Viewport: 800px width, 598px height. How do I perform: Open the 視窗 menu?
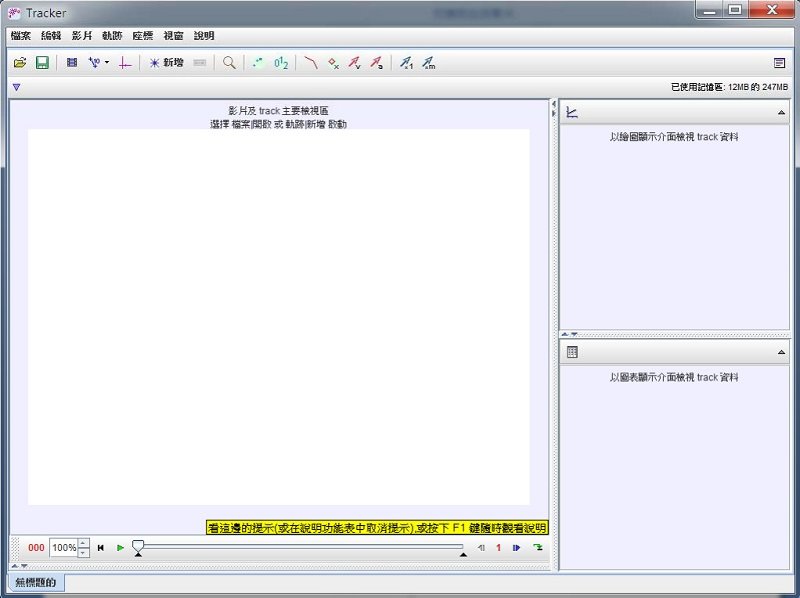pos(173,36)
